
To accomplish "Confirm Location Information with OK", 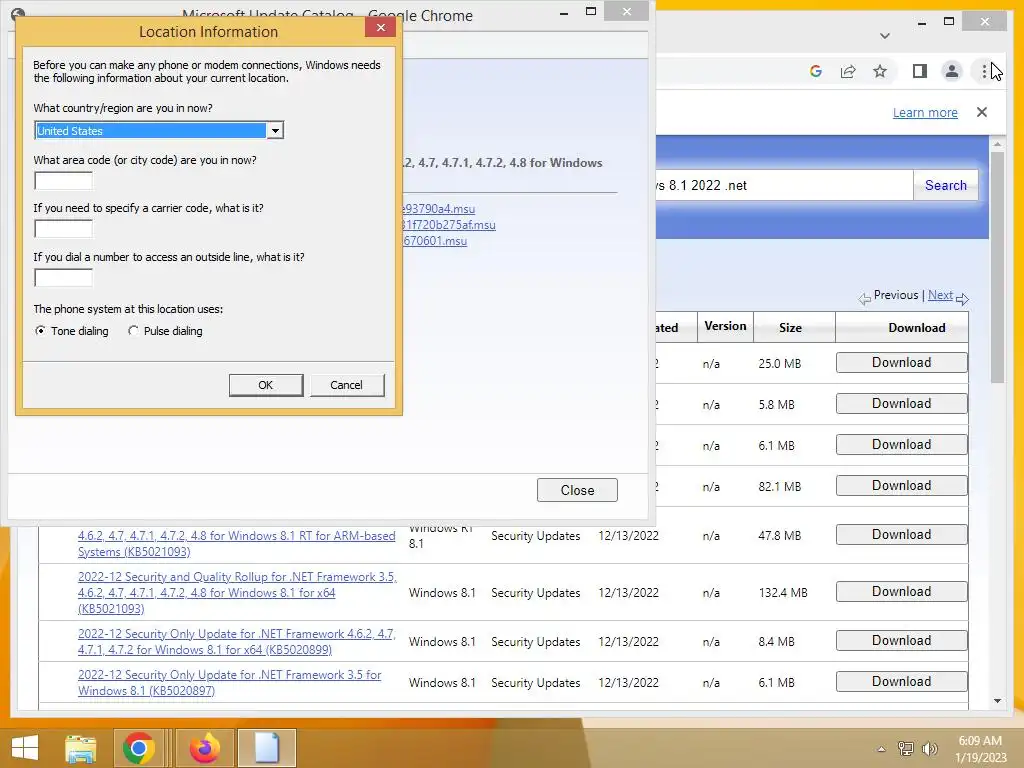I will tap(266, 385).
